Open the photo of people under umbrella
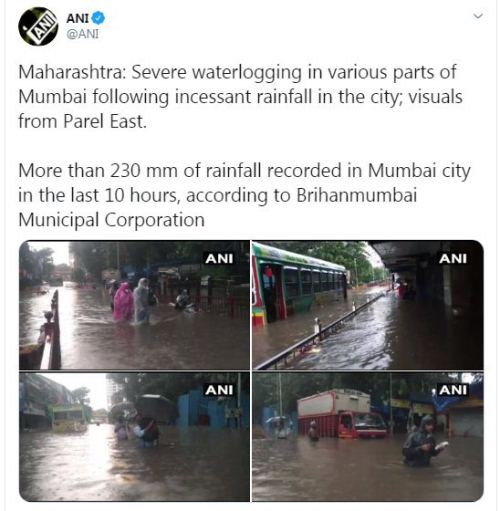This screenshot has height=511, width=500. pyautogui.click(x=134, y=437)
